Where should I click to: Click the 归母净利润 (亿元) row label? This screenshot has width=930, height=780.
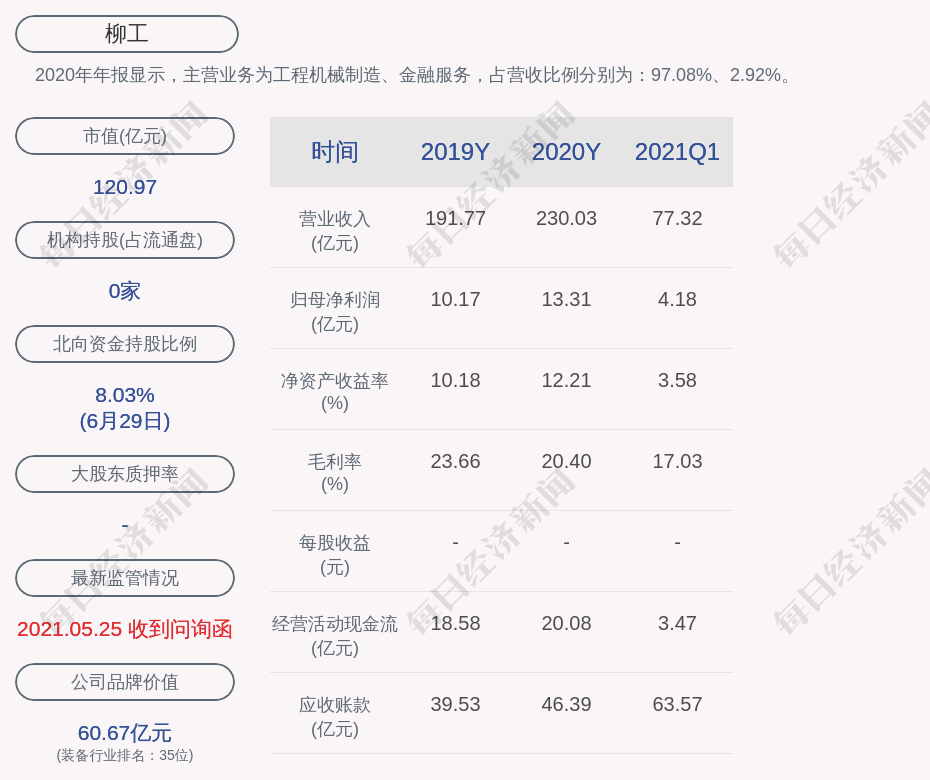pyautogui.click(x=335, y=311)
